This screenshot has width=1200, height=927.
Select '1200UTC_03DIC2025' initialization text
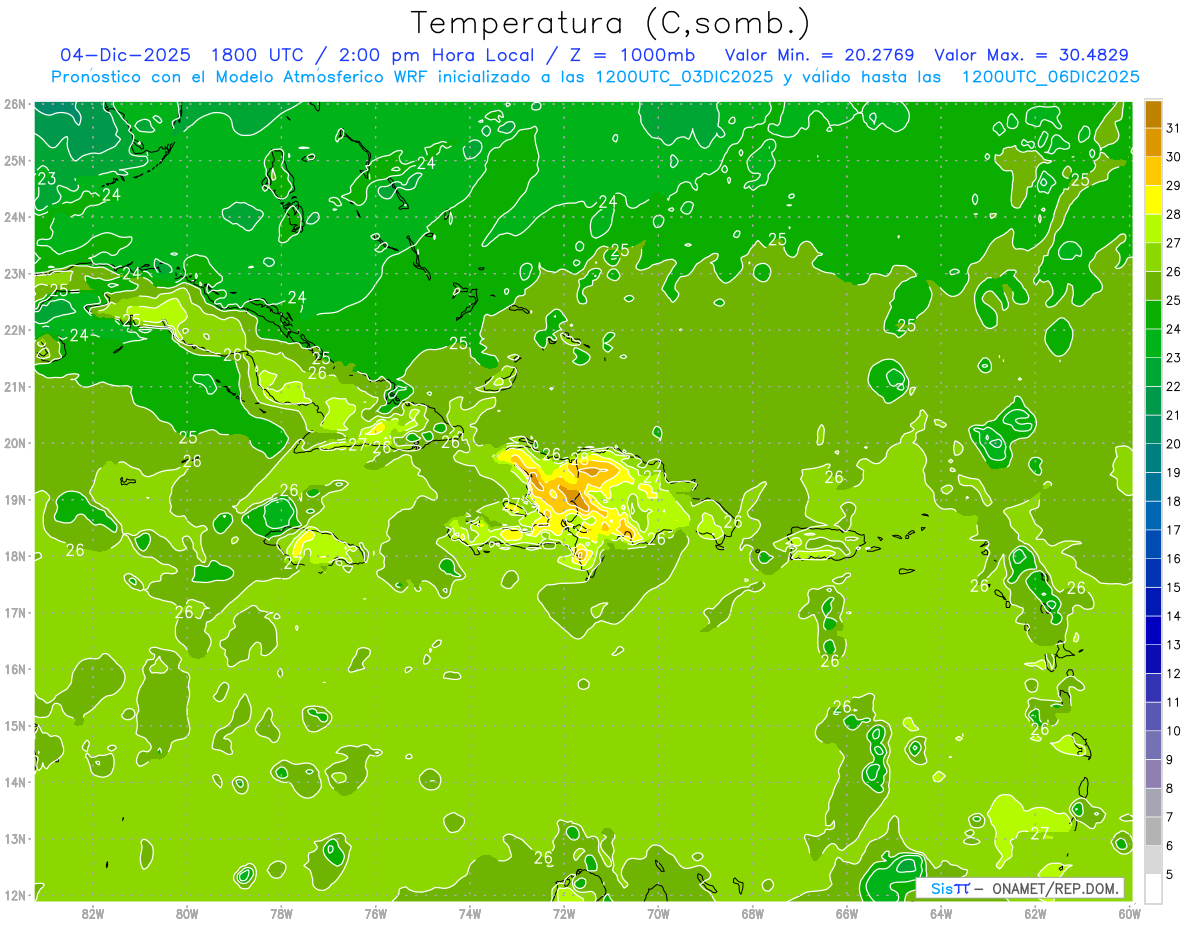[x=684, y=77]
